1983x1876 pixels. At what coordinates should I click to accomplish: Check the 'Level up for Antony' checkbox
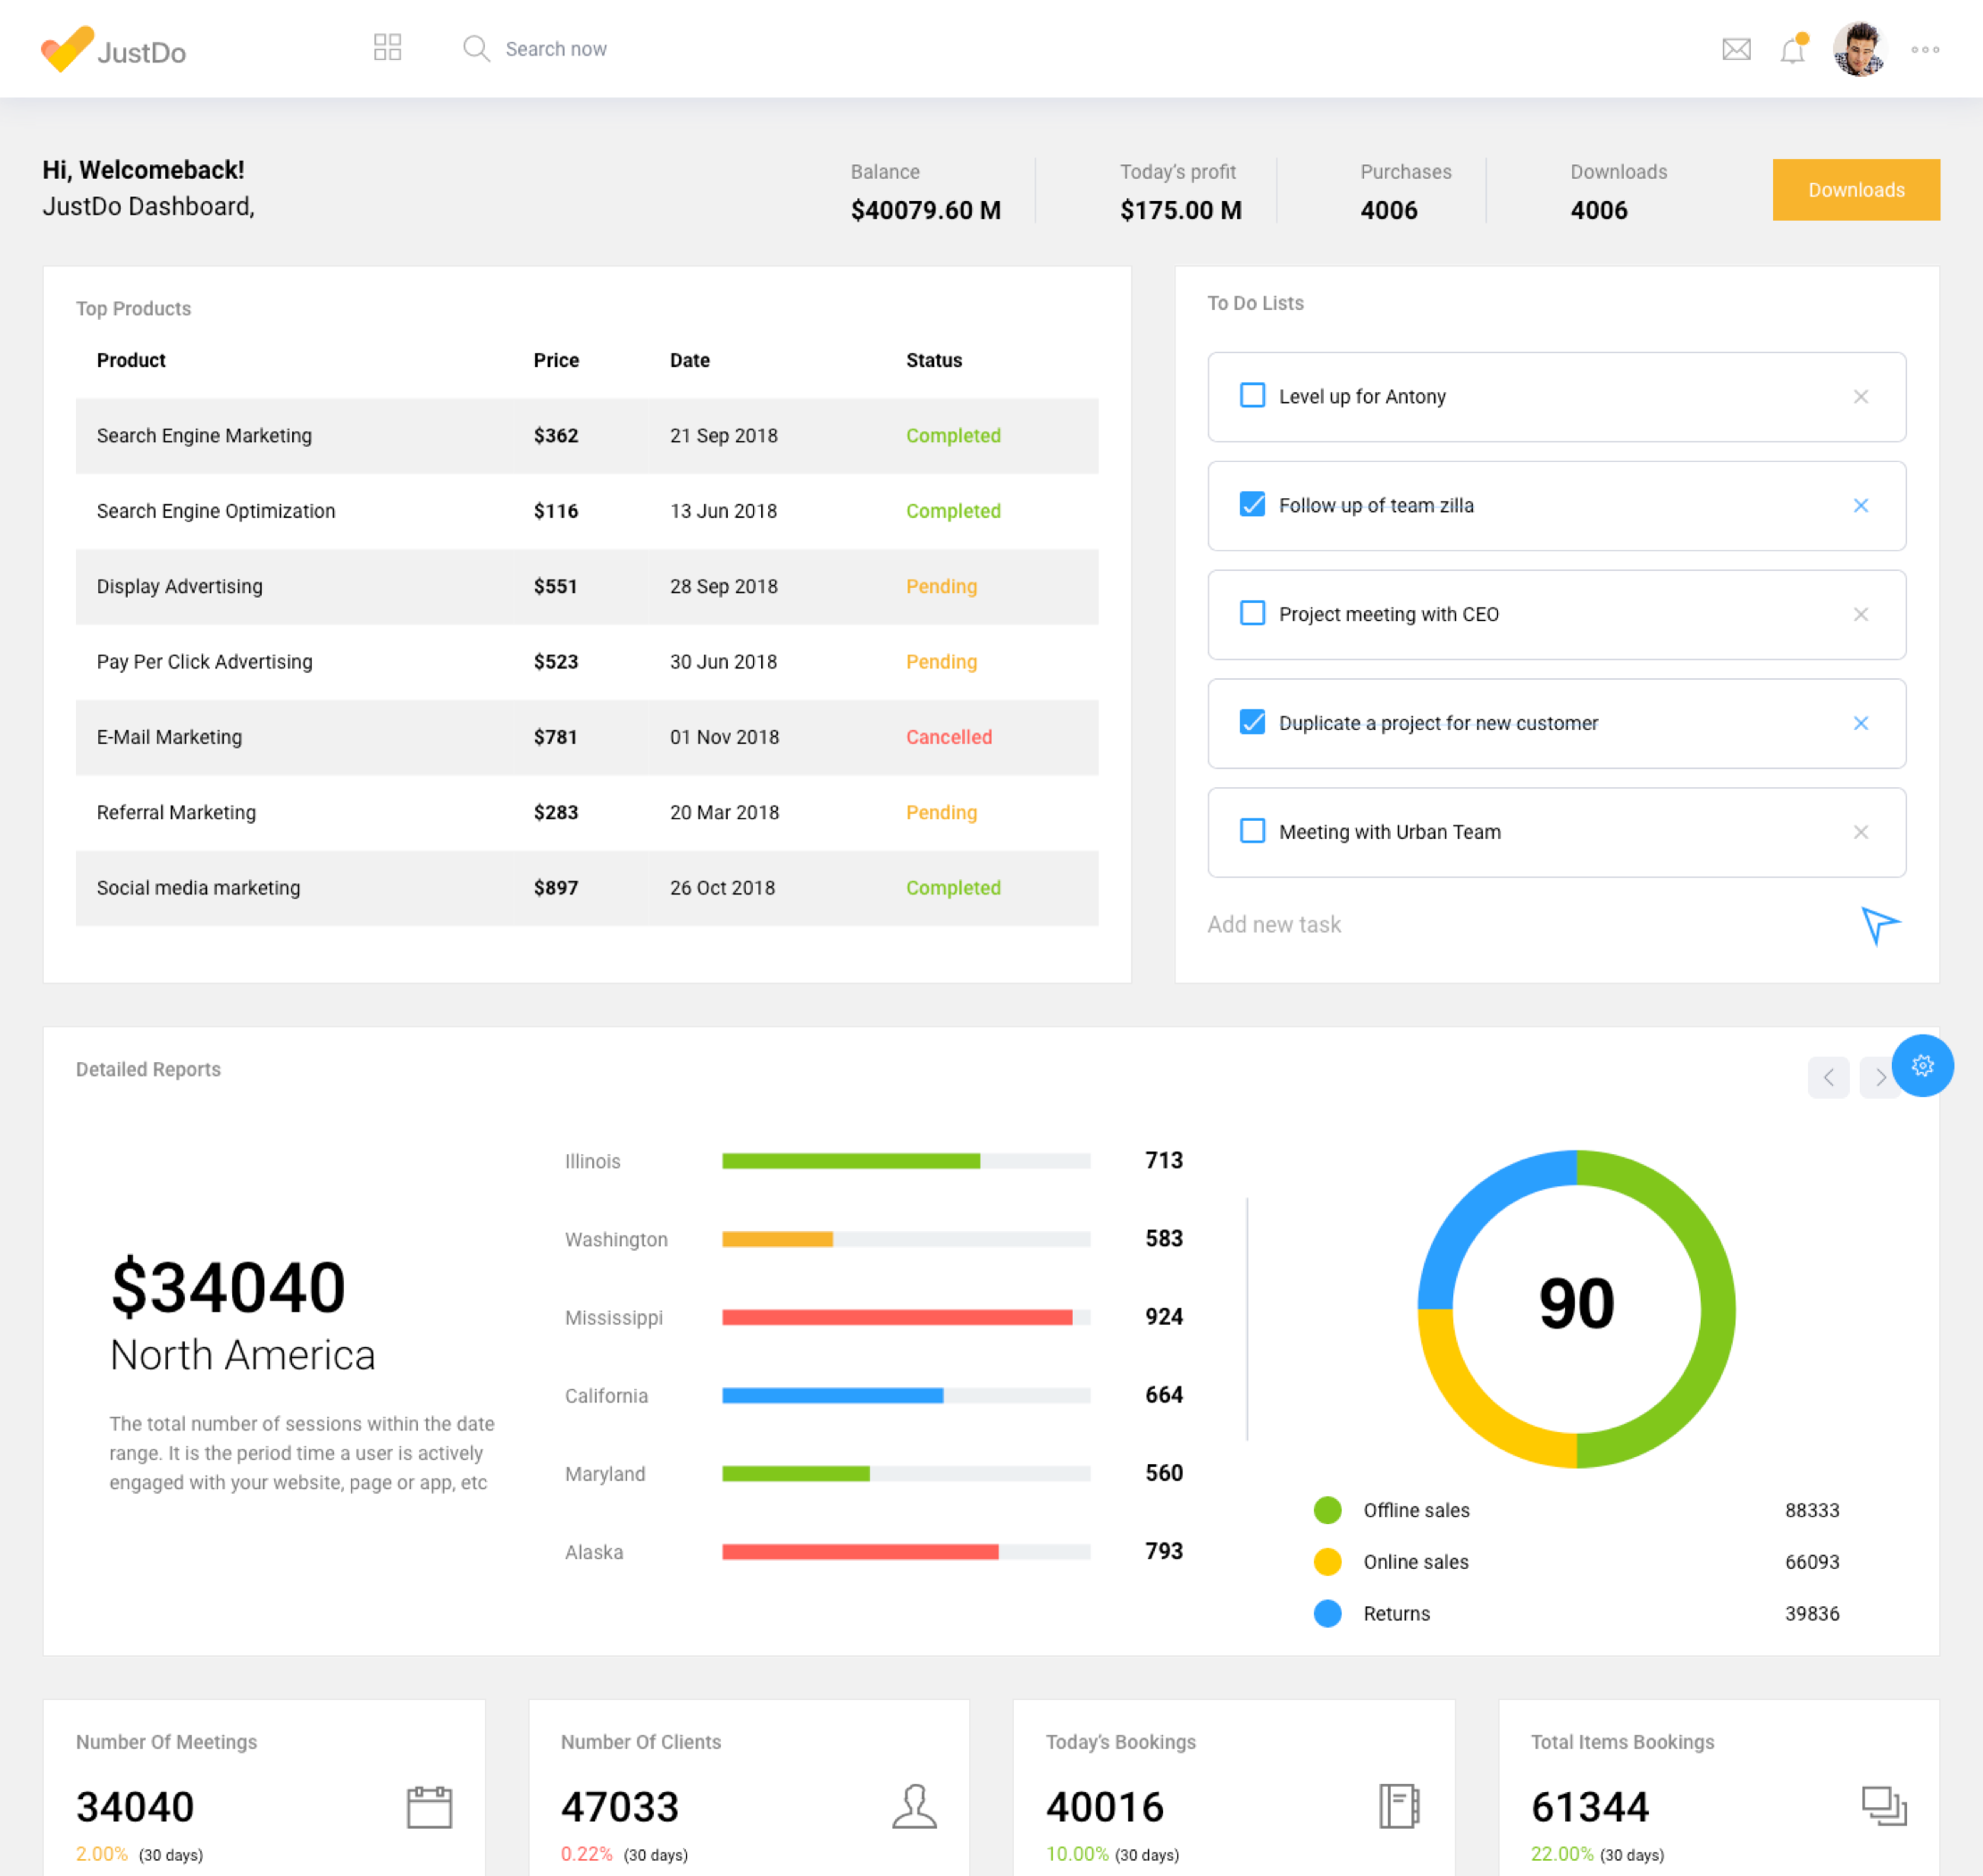pyautogui.click(x=1252, y=396)
